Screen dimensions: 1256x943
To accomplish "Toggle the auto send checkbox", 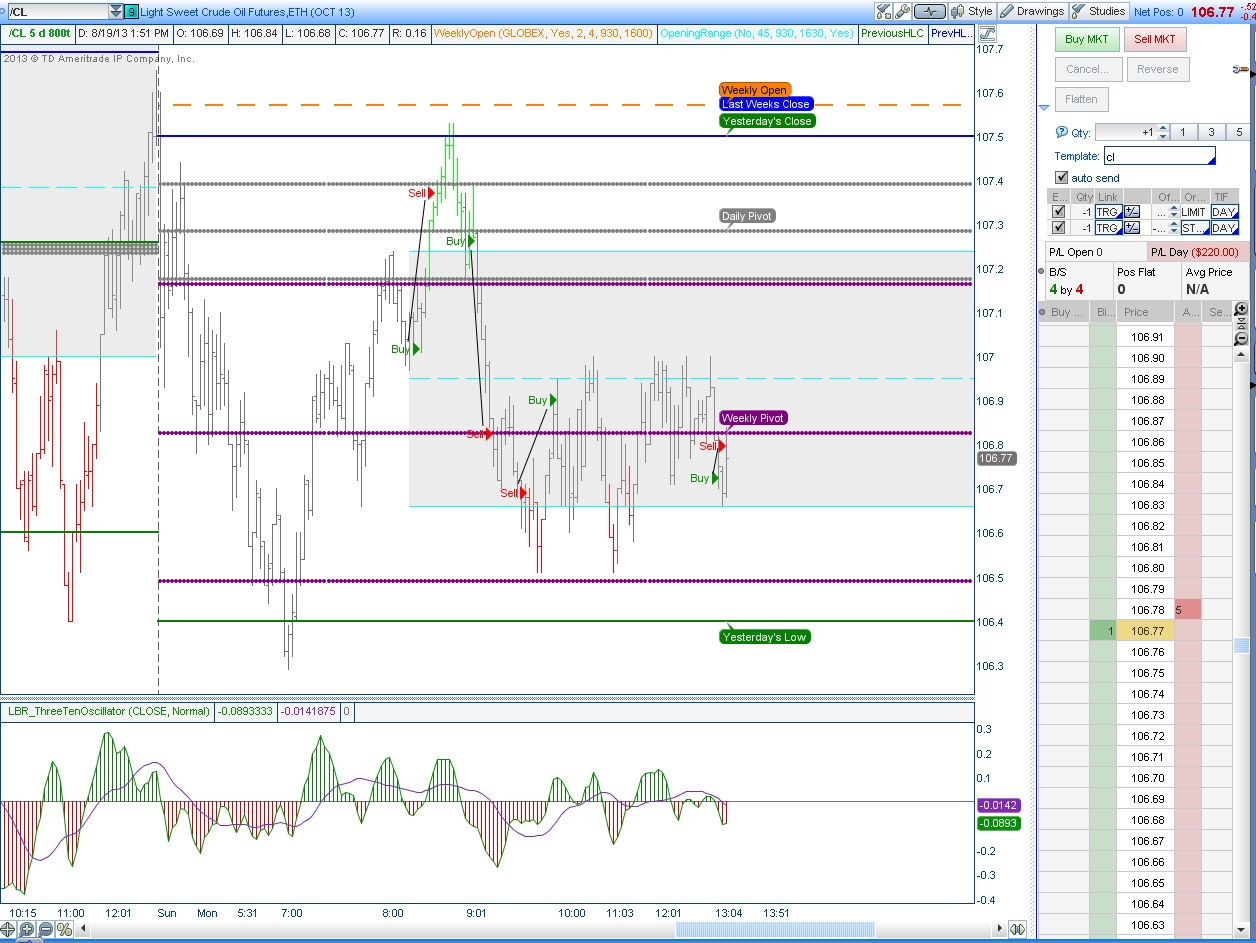I will pyautogui.click(x=1062, y=178).
